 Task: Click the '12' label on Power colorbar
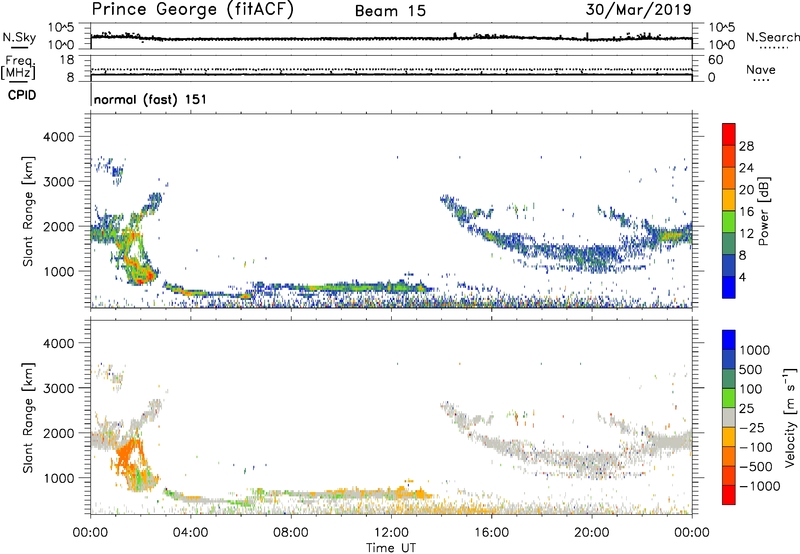tap(746, 233)
